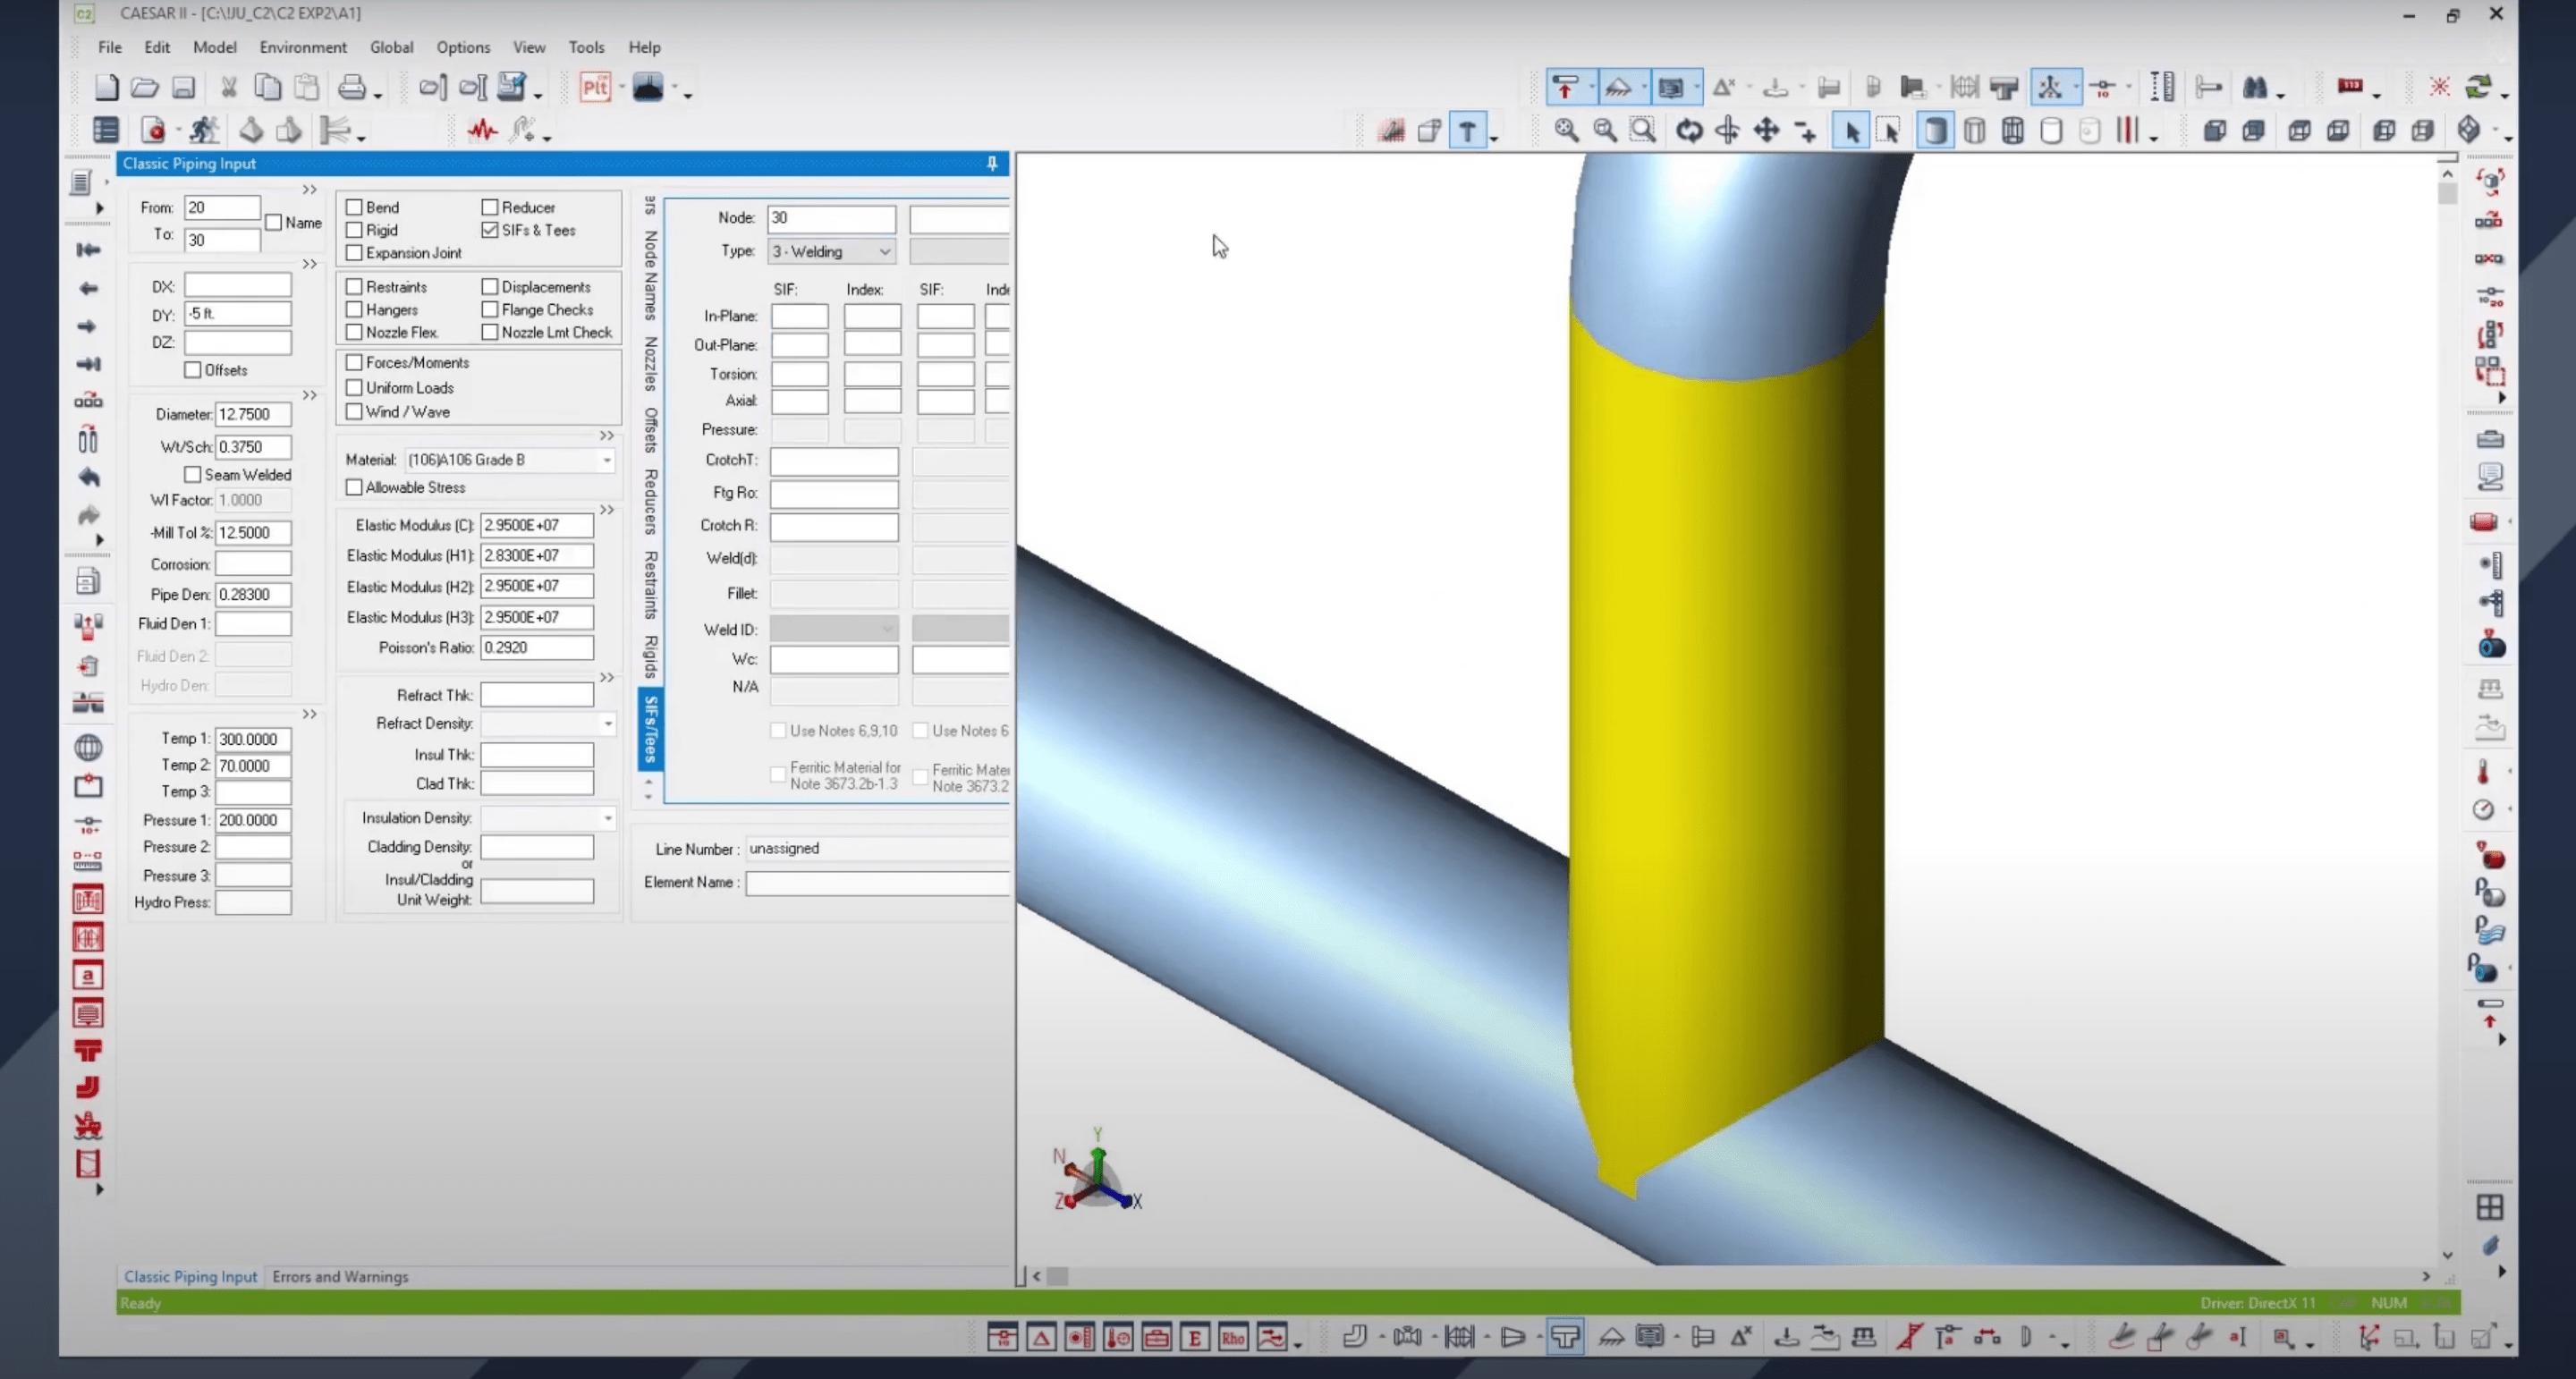The height and width of the screenshot is (1379, 2576).
Task: Enable the Seam Welded option
Action: (x=192, y=474)
